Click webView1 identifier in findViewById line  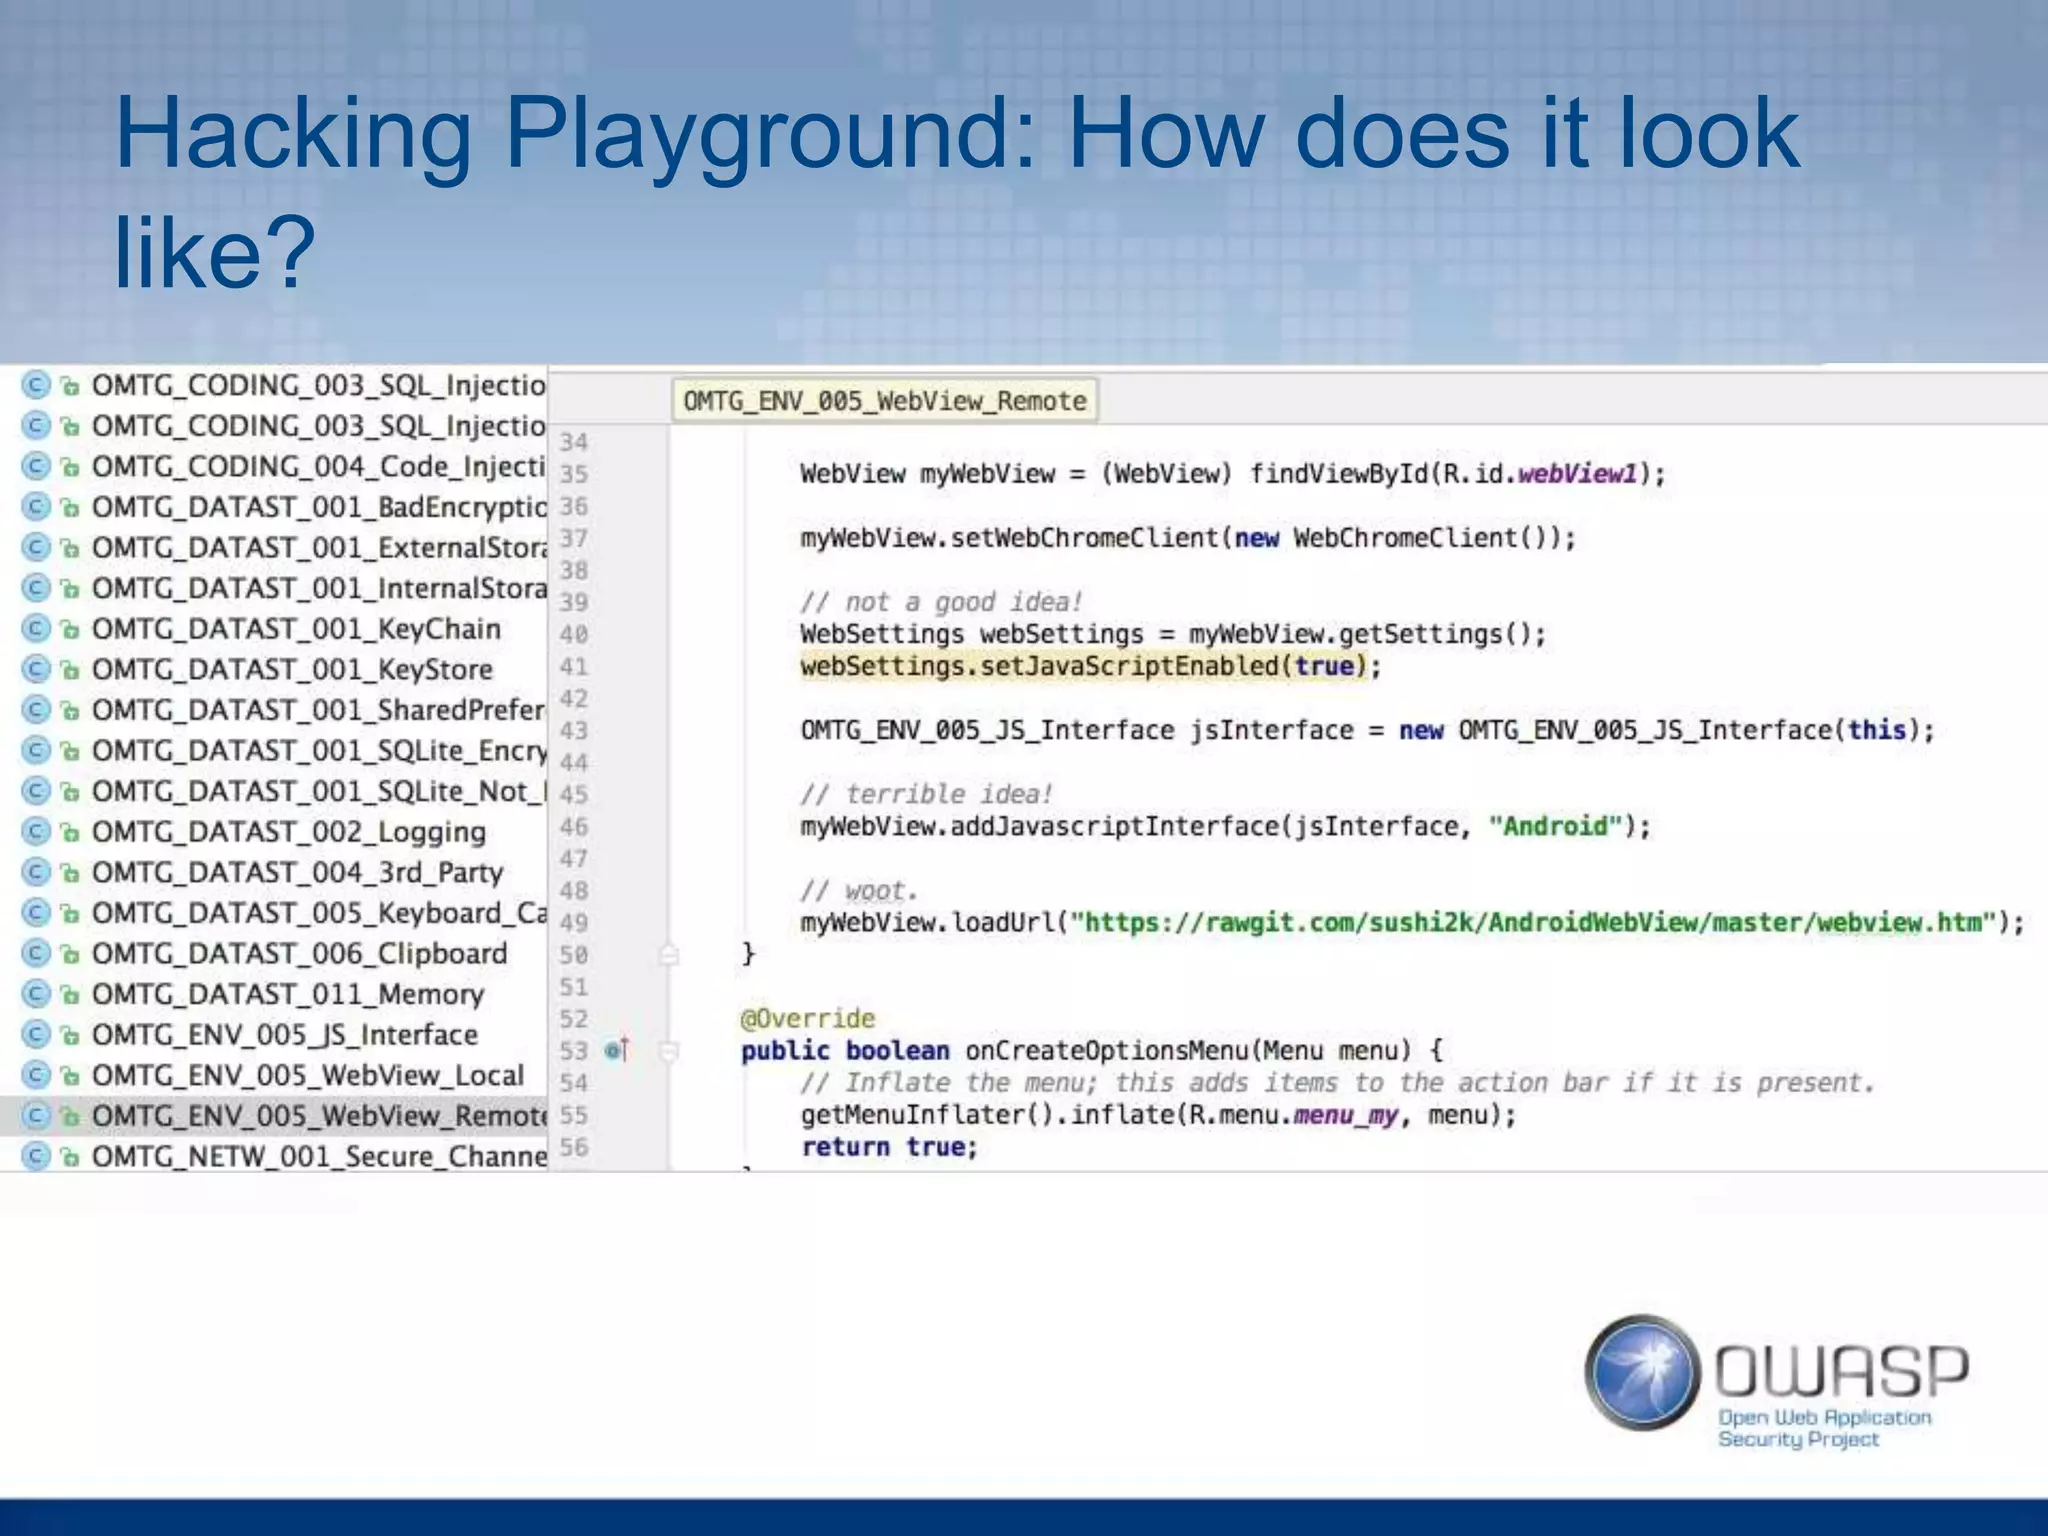pos(1577,474)
